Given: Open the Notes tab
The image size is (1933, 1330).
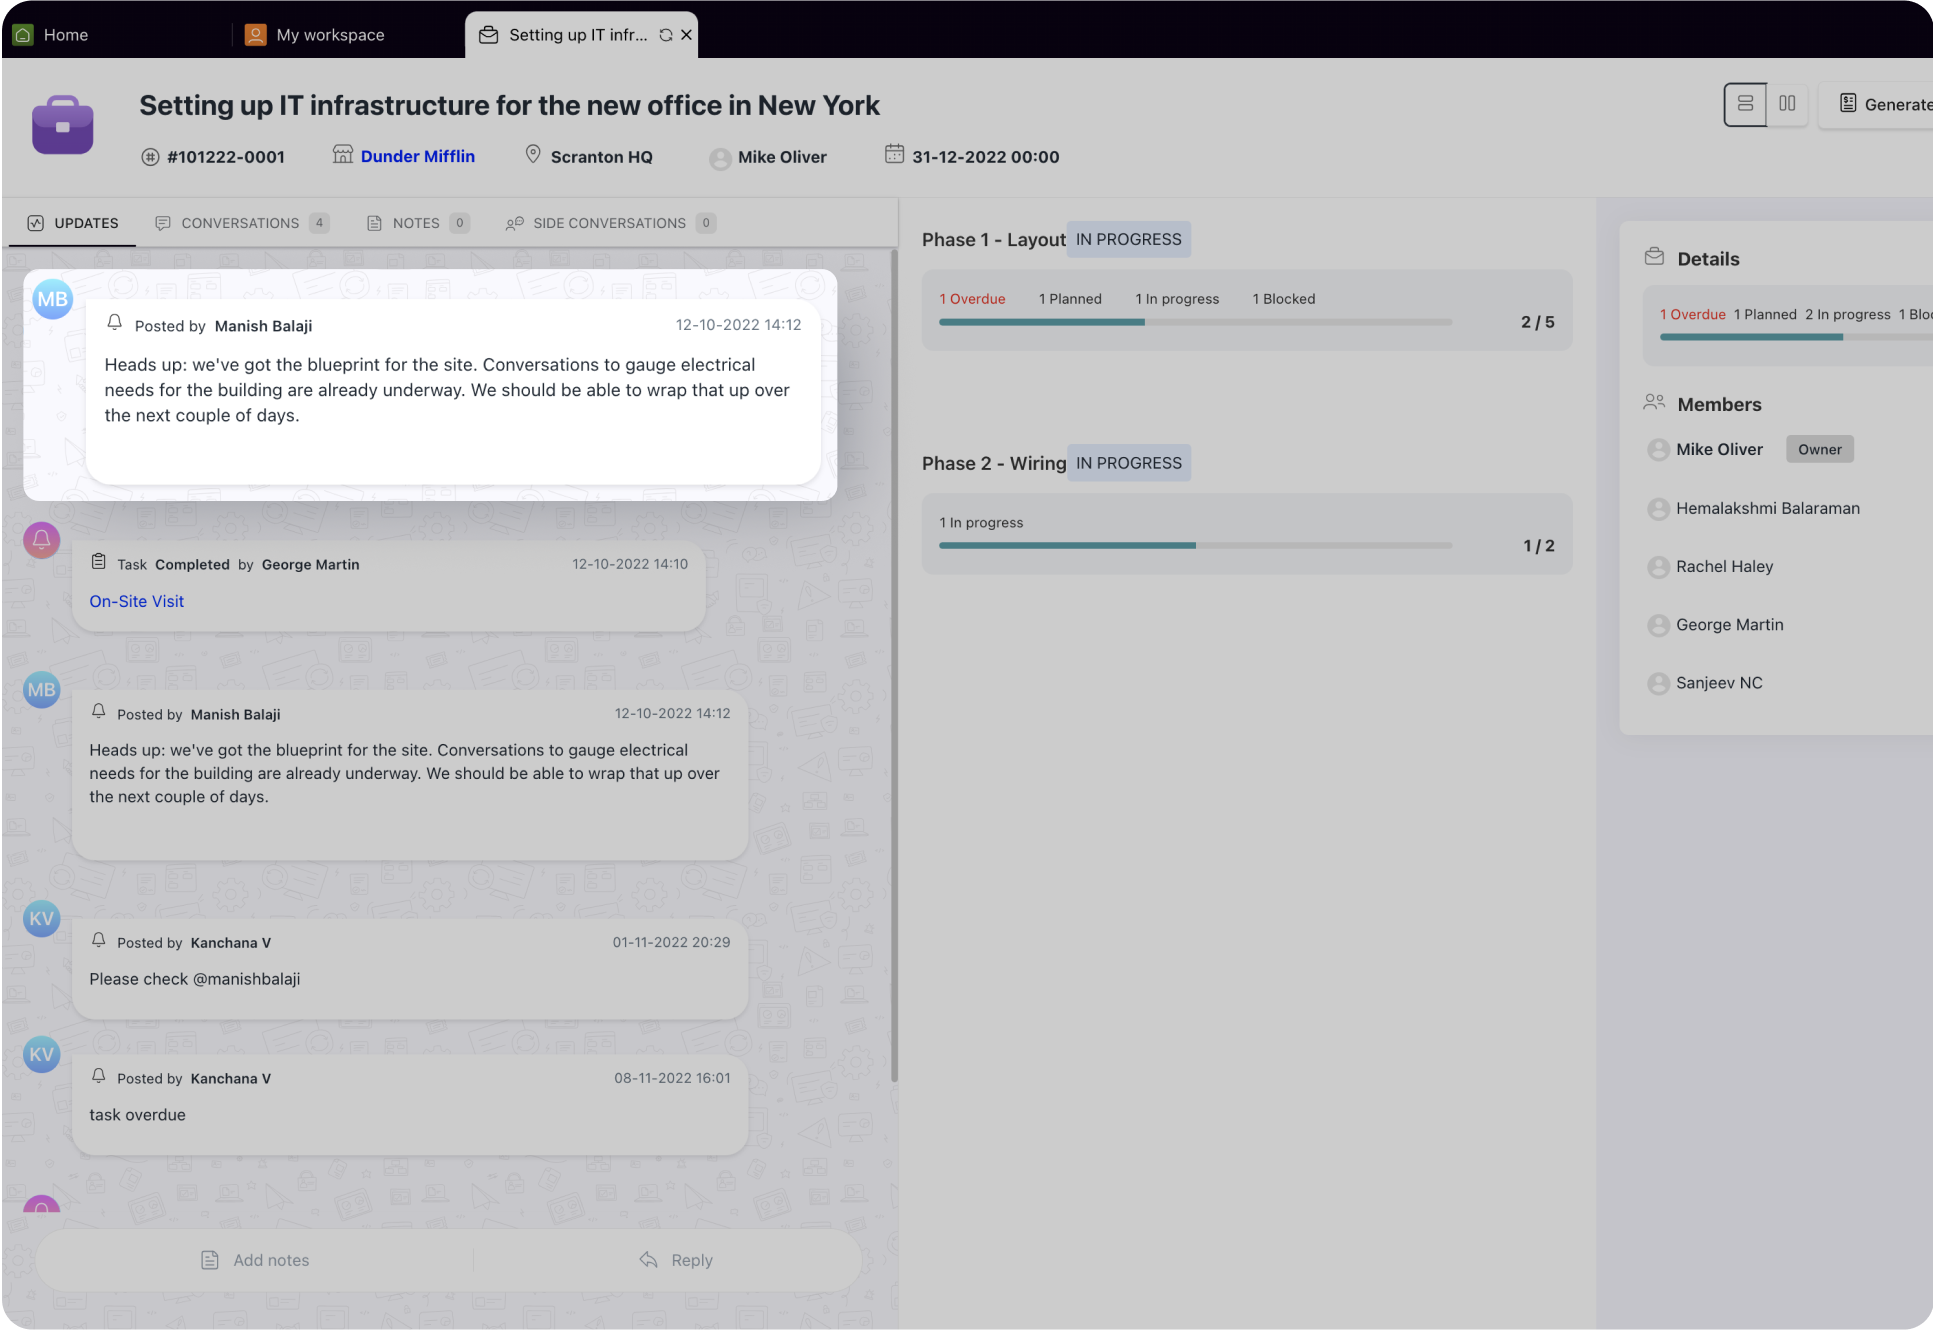Looking at the screenshot, I should pos(416,223).
